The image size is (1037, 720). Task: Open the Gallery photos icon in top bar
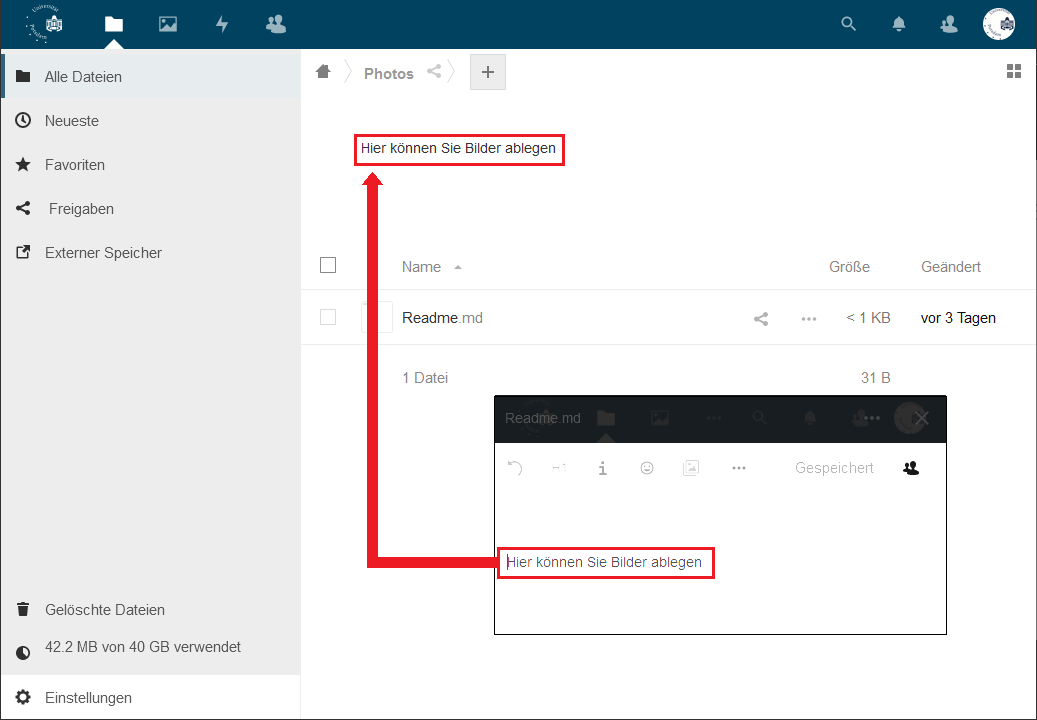point(167,24)
